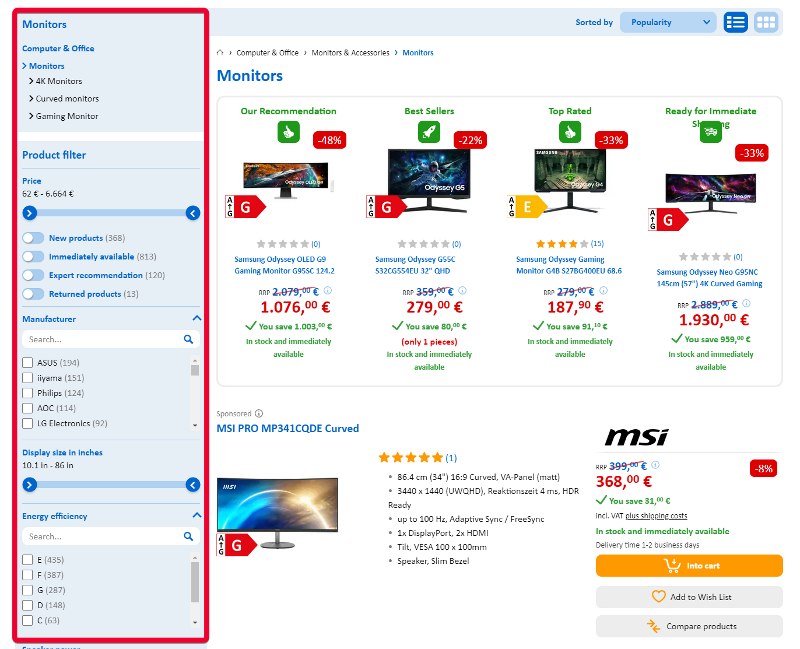Open Samsung Odyssey Neo G95NC product image
This screenshot has width=800, height=649.
point(711,193)
